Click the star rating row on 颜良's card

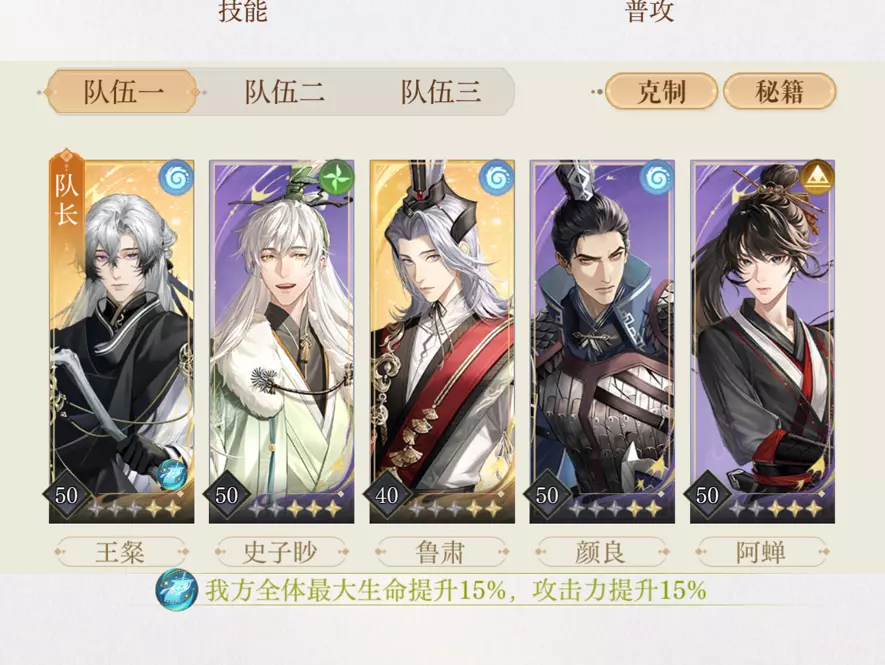click(x=615, y=509)
